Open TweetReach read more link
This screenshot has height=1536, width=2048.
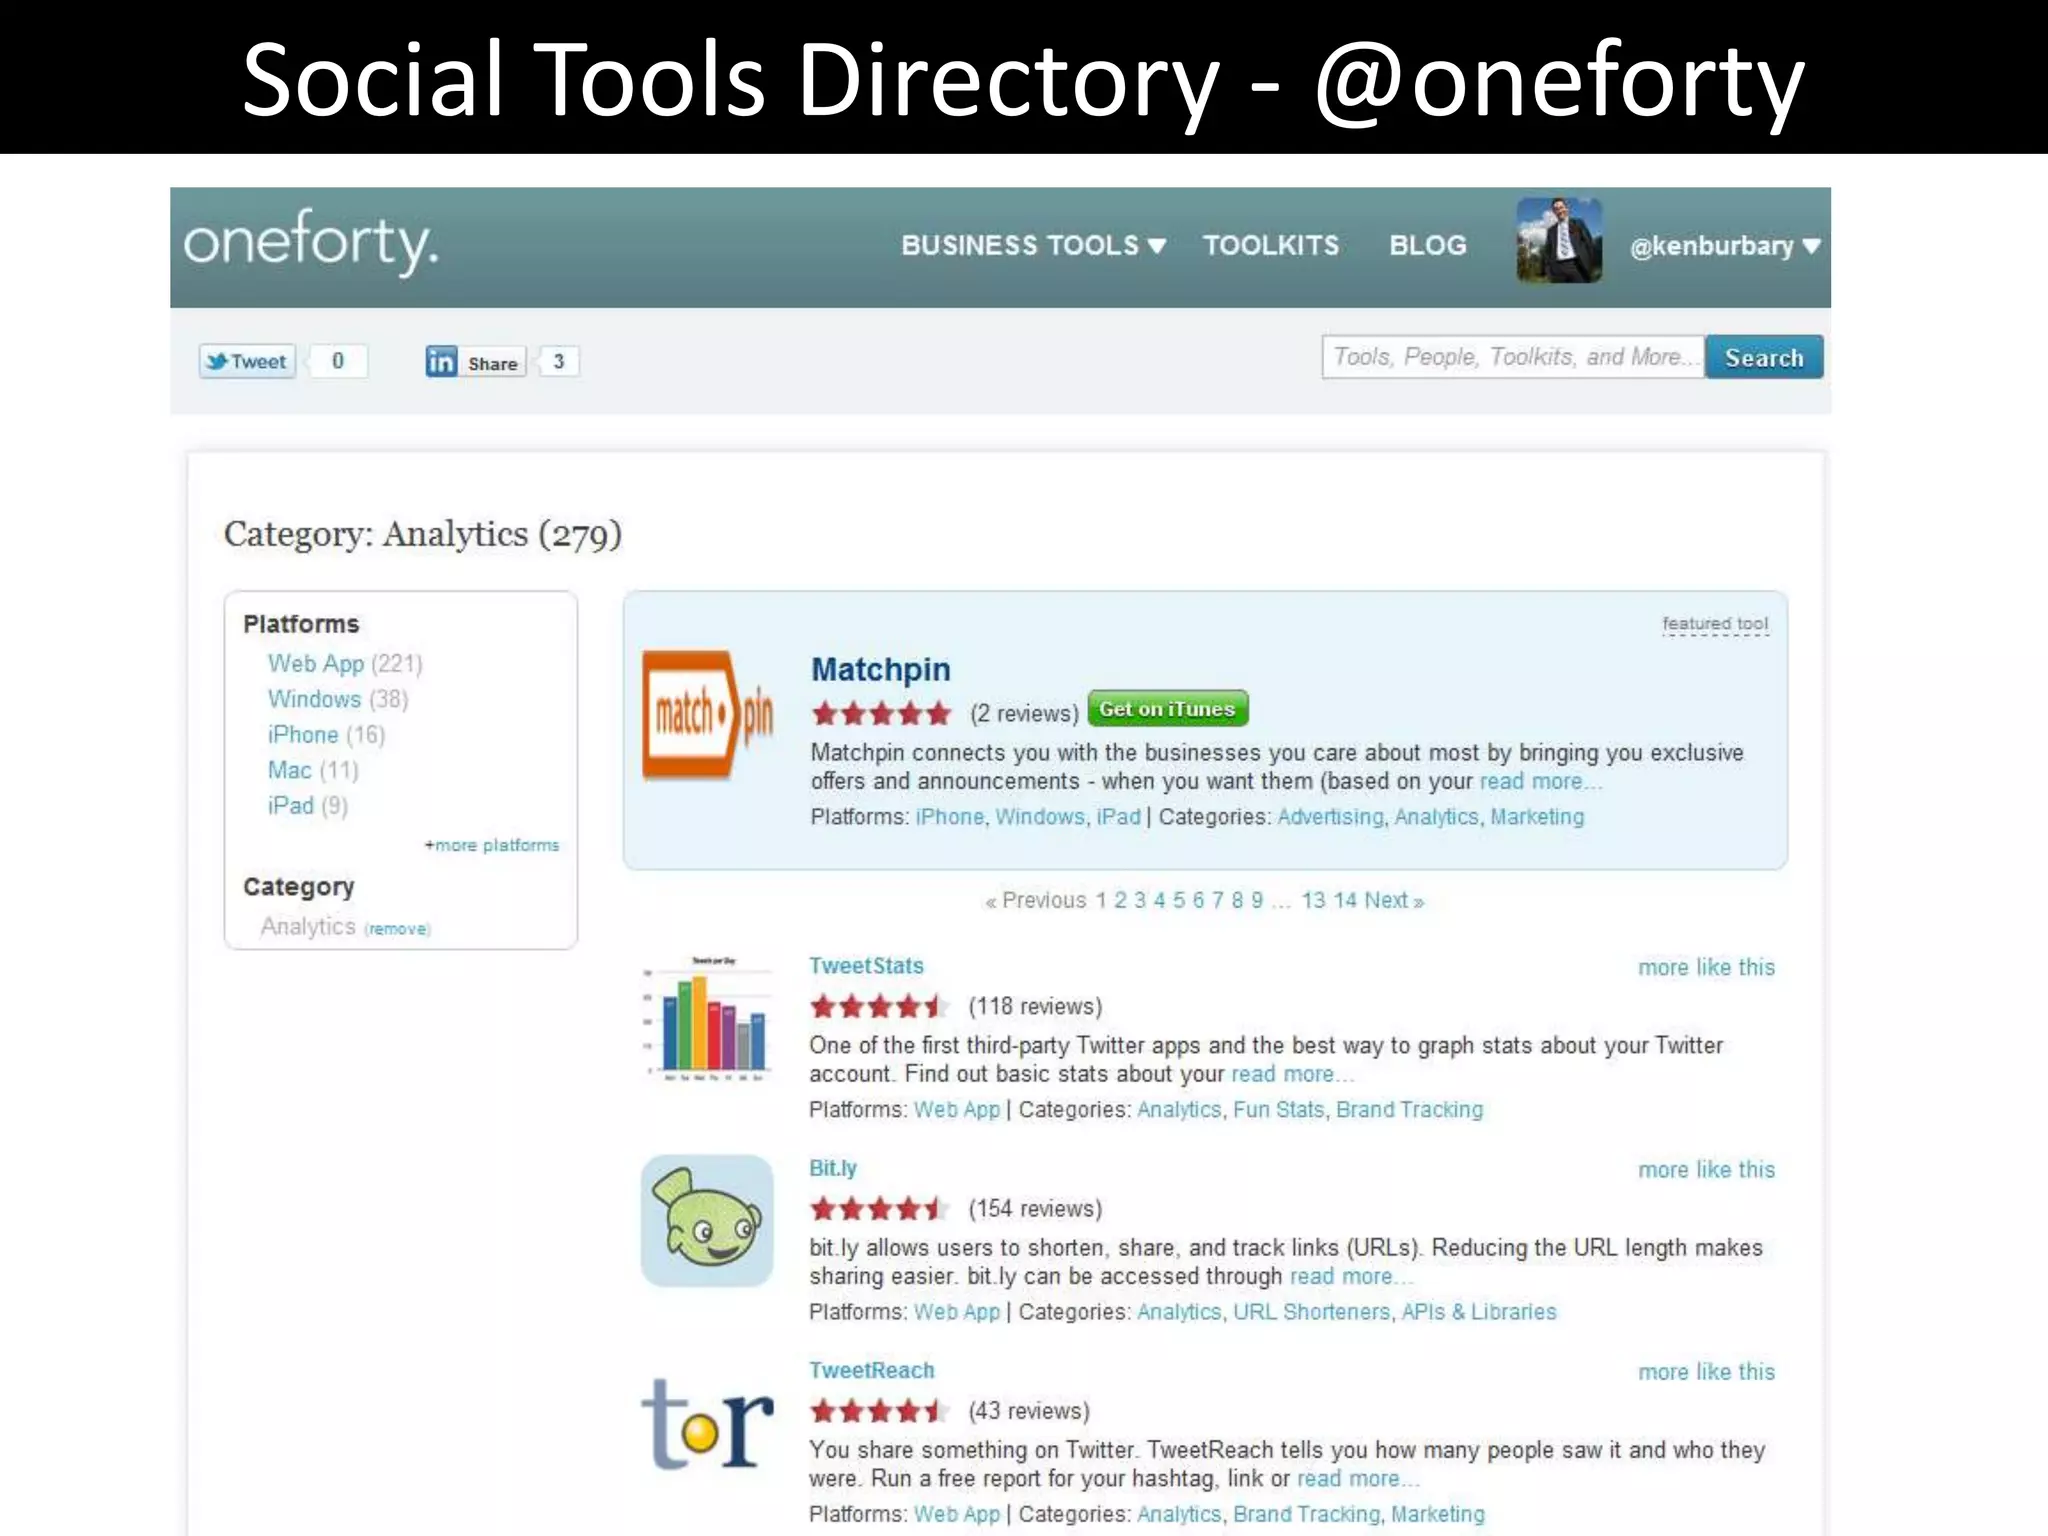click(x=1358, y=1479)
